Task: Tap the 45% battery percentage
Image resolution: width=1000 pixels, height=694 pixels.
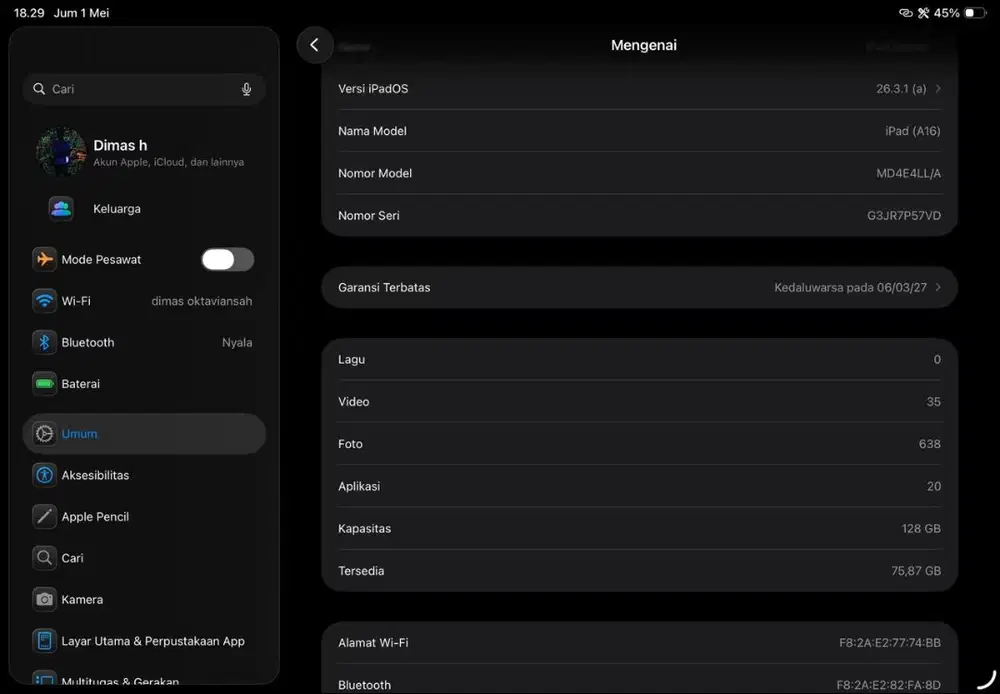Action: [946, 13]
